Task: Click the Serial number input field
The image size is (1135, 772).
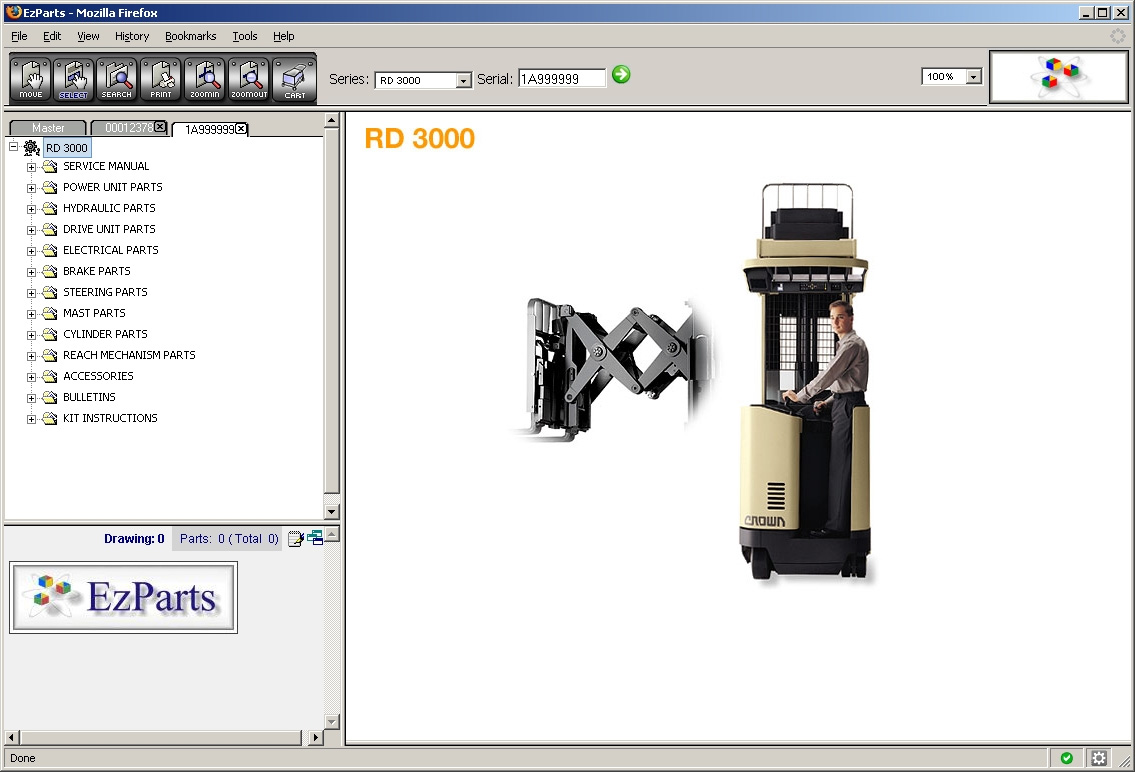Action: click(x=562, y=78)
